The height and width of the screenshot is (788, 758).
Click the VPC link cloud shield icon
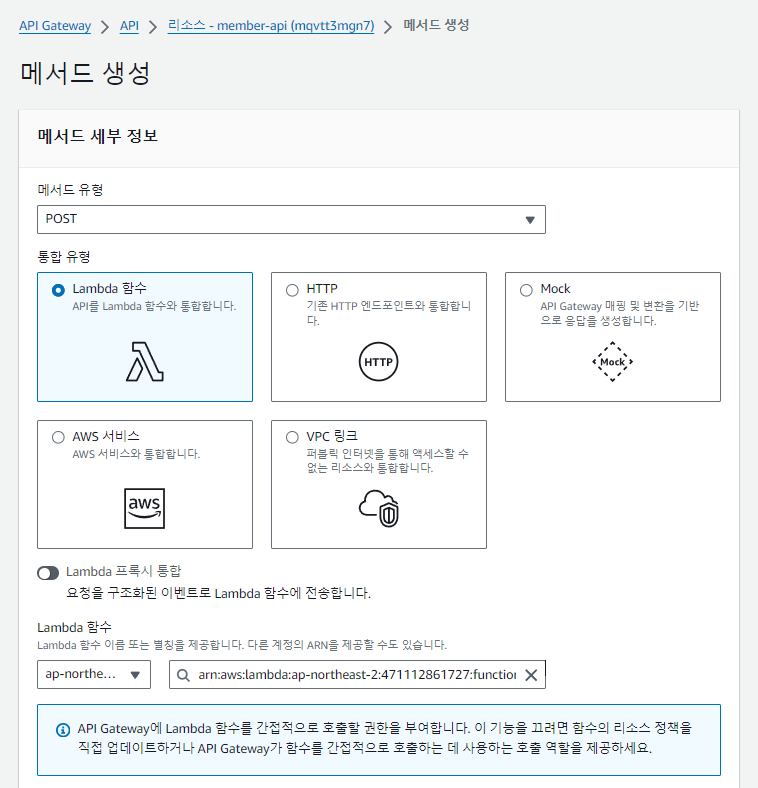click(379, 508)
